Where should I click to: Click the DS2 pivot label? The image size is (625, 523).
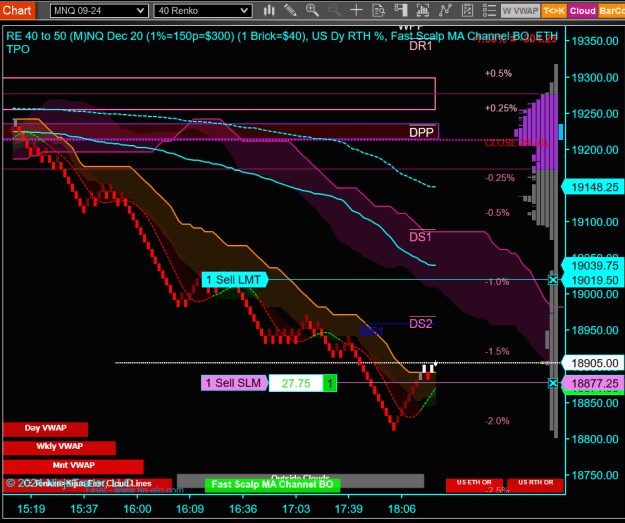[421, 323]
